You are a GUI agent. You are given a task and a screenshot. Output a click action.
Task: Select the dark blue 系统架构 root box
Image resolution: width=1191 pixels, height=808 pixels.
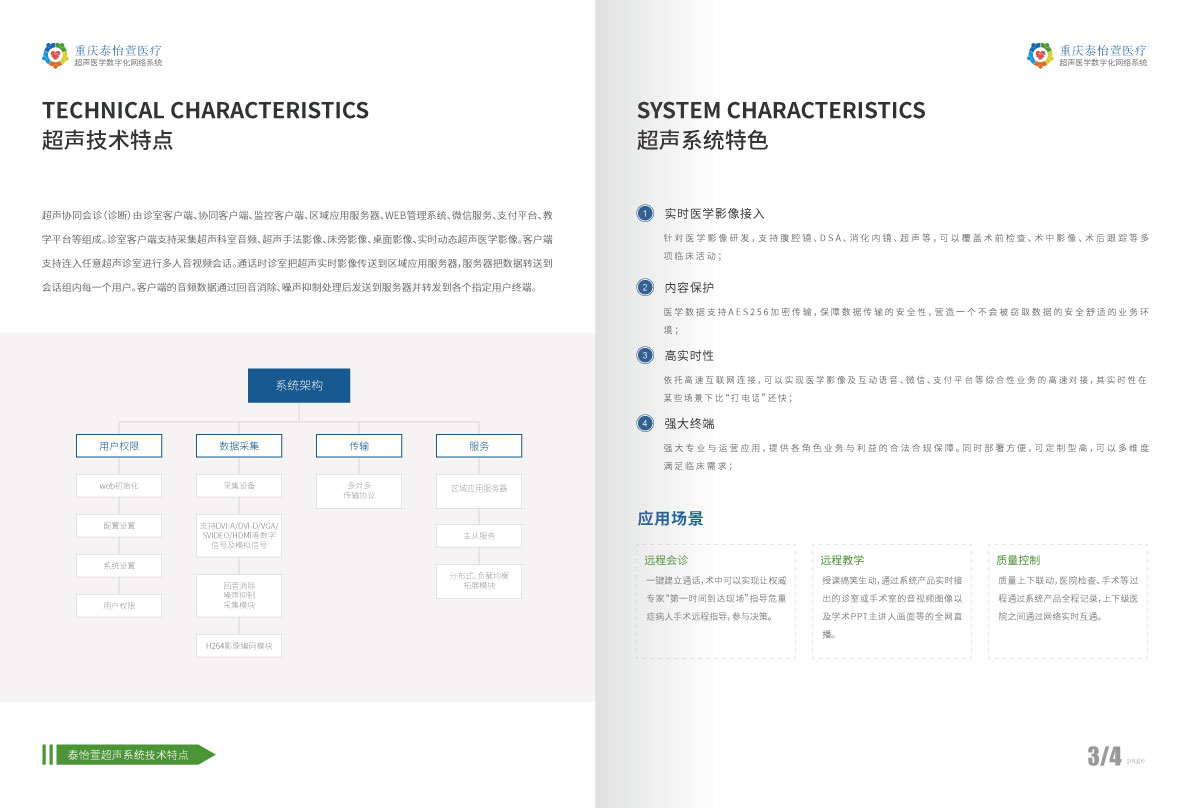point(299,385)
